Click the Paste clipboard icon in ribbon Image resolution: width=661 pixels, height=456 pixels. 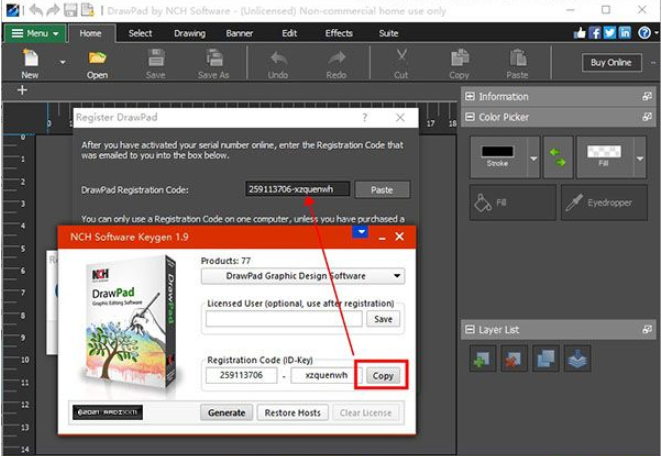point(518,58)
